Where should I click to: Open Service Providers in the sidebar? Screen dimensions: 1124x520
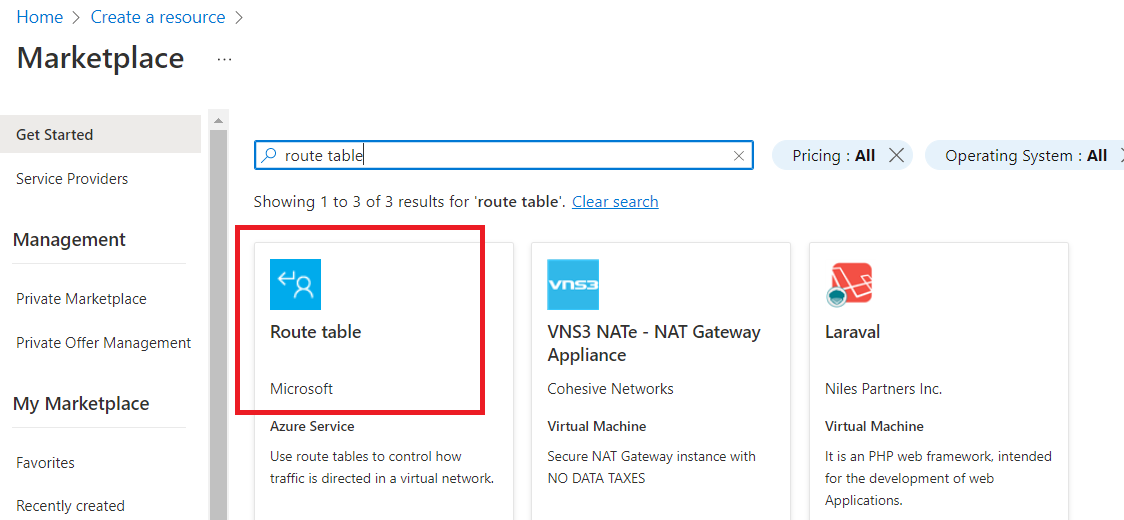[72, 179]
